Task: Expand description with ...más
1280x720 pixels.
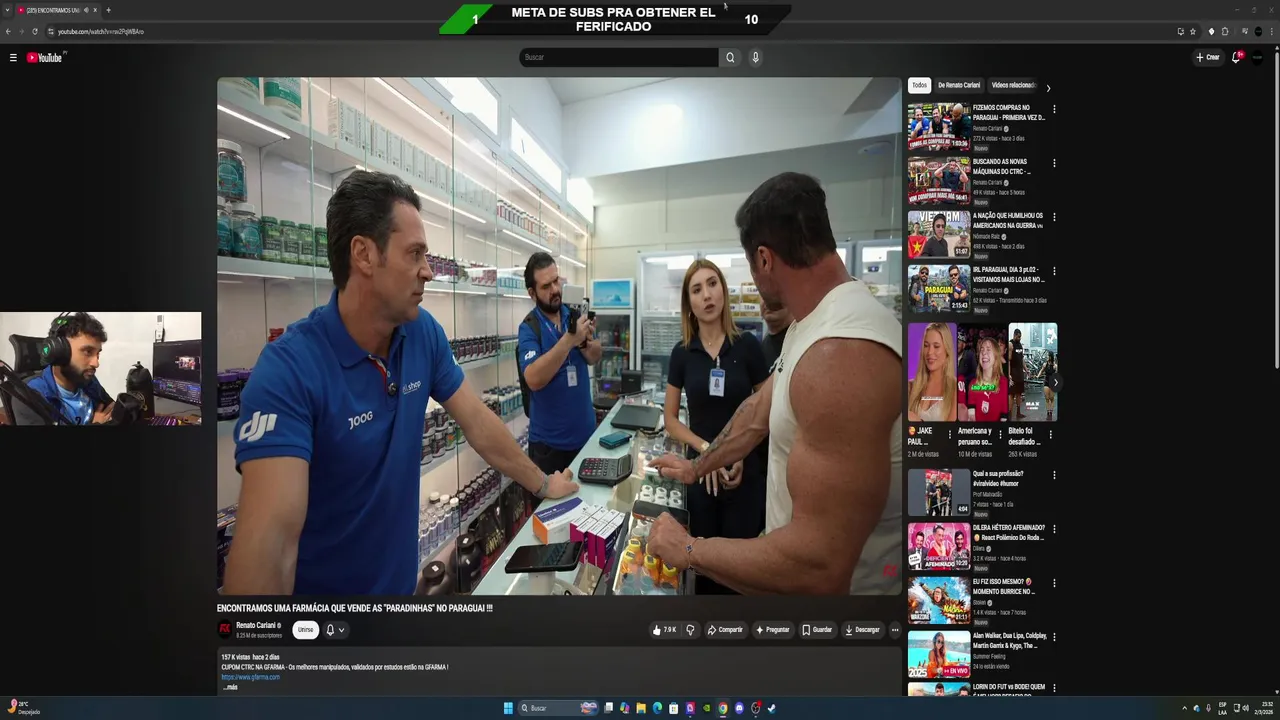Action: pos(230,687)
